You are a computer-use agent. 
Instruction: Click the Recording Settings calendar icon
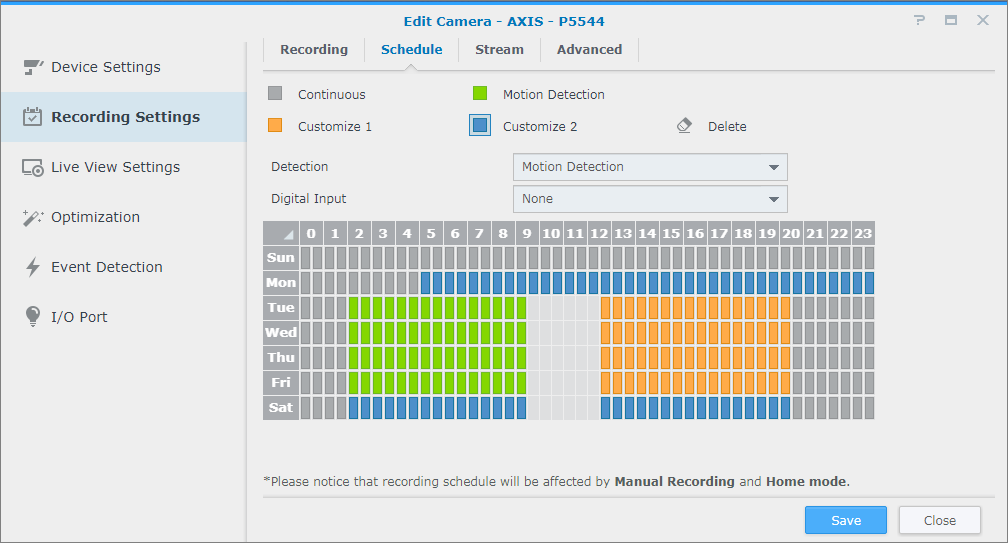coord(33,117)
